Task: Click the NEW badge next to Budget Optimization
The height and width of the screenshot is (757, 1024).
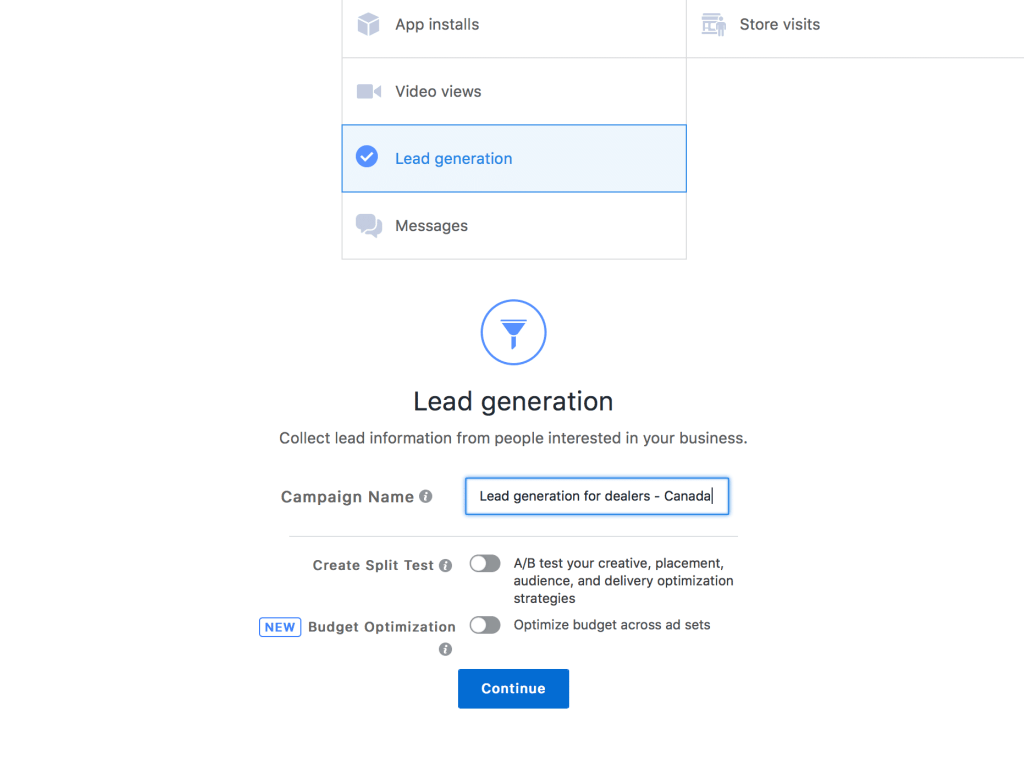Action: point(279,626)
